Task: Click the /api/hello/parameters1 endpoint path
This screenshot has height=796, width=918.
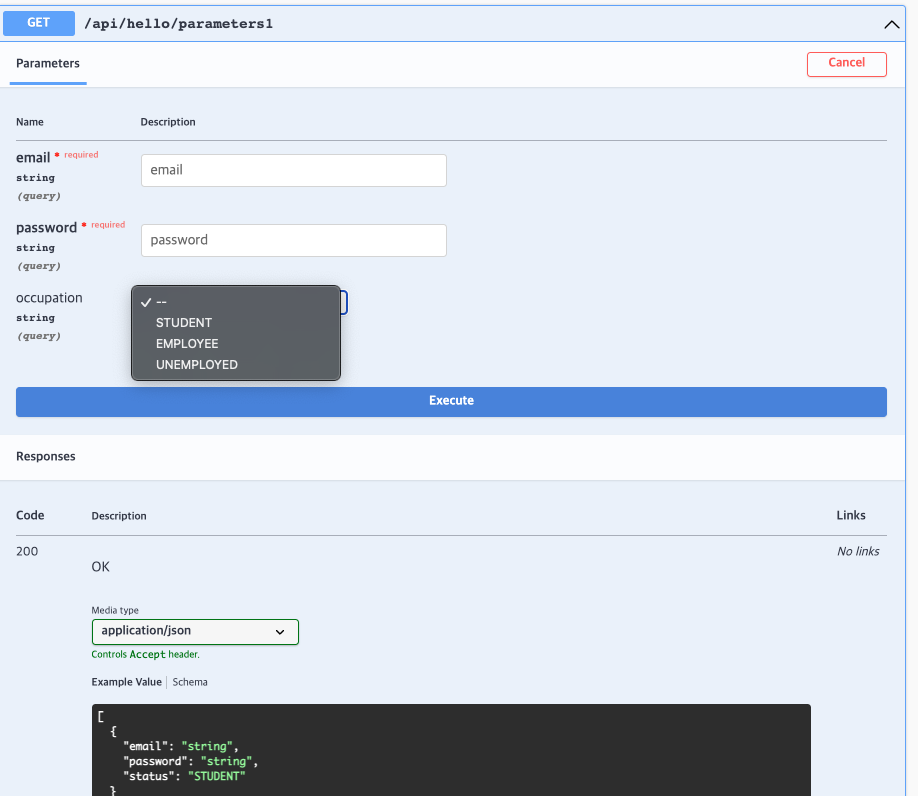Action: 180,24
